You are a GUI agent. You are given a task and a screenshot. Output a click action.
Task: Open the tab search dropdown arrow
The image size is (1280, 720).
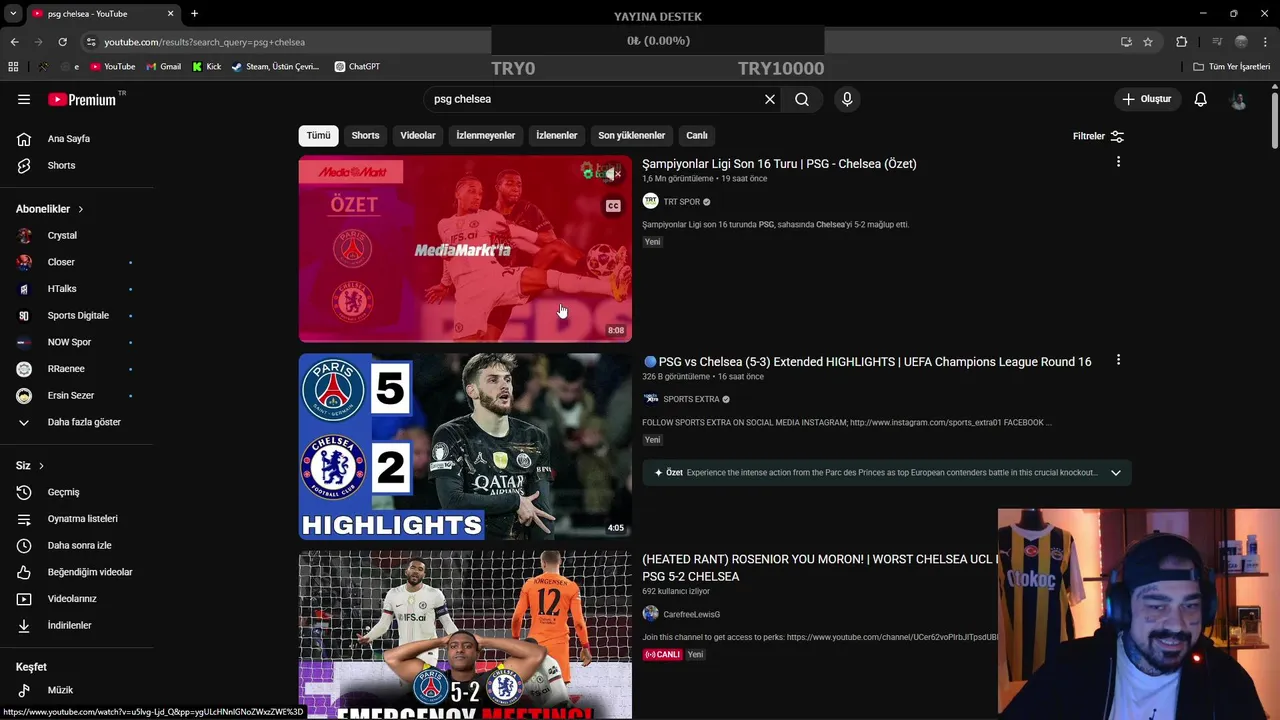click(x=13, y=14)
